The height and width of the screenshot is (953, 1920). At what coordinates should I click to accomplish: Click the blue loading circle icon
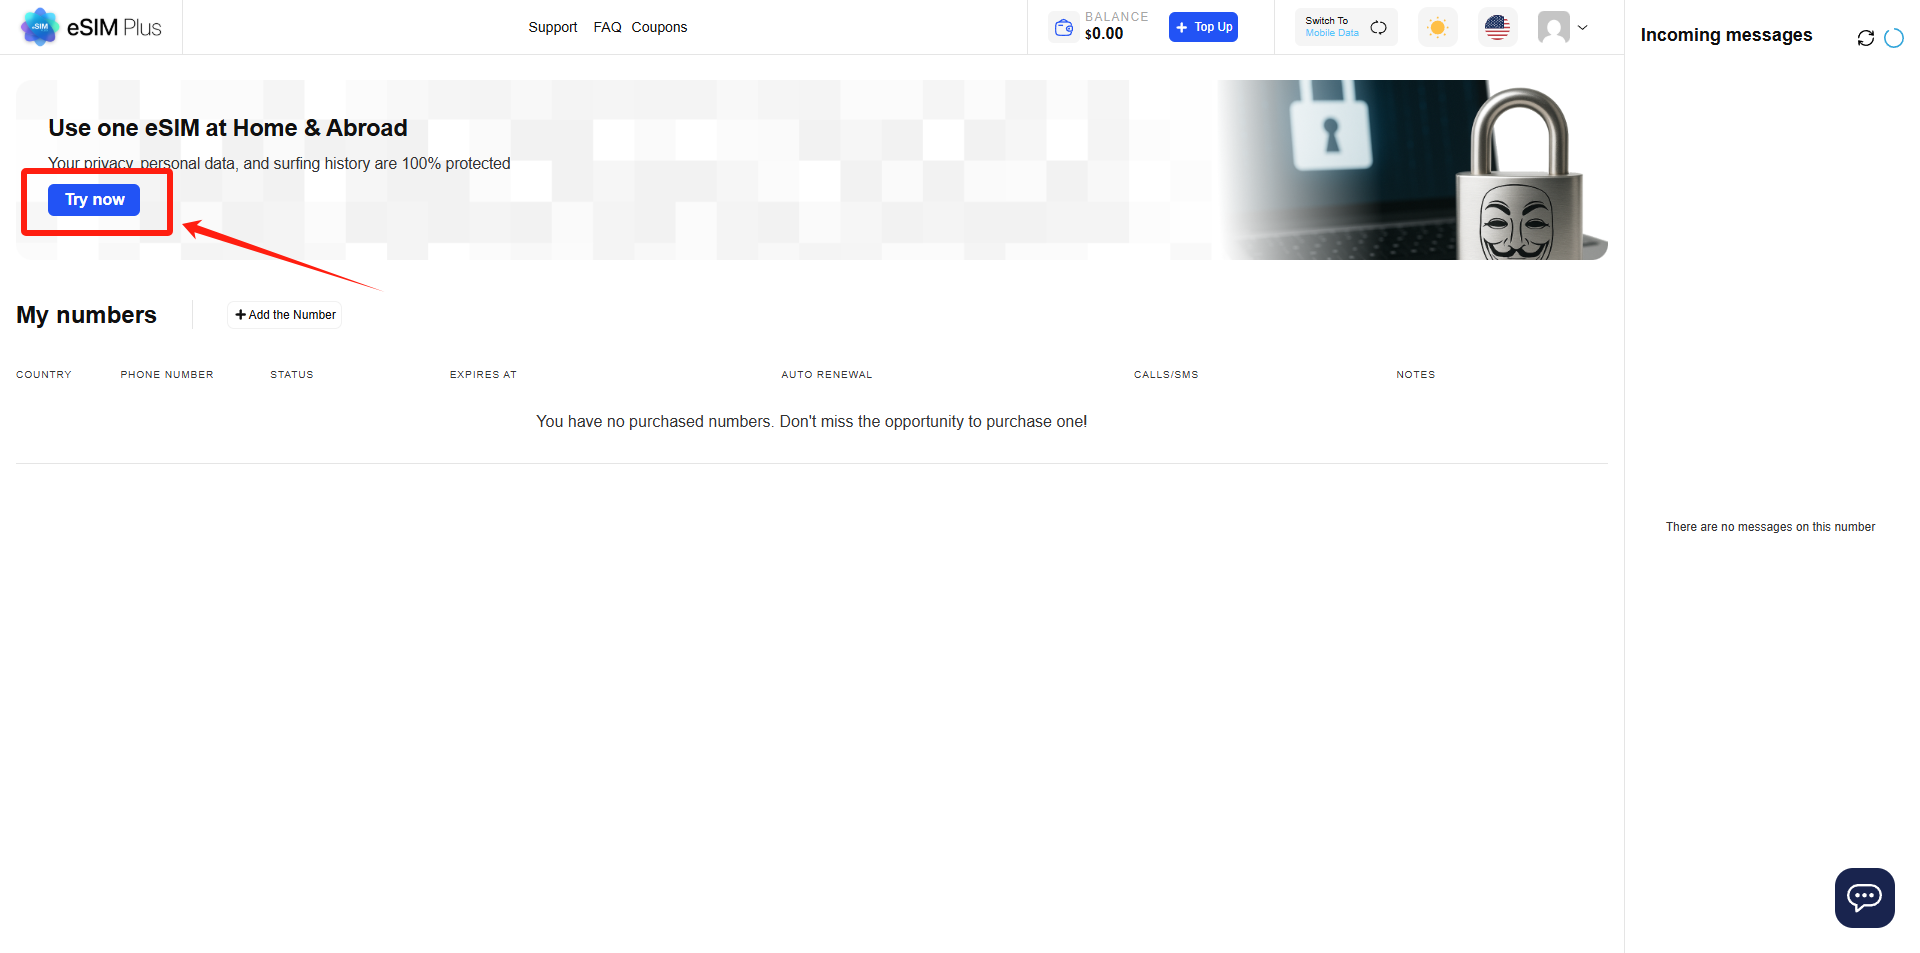click(x=1894, y=38)
